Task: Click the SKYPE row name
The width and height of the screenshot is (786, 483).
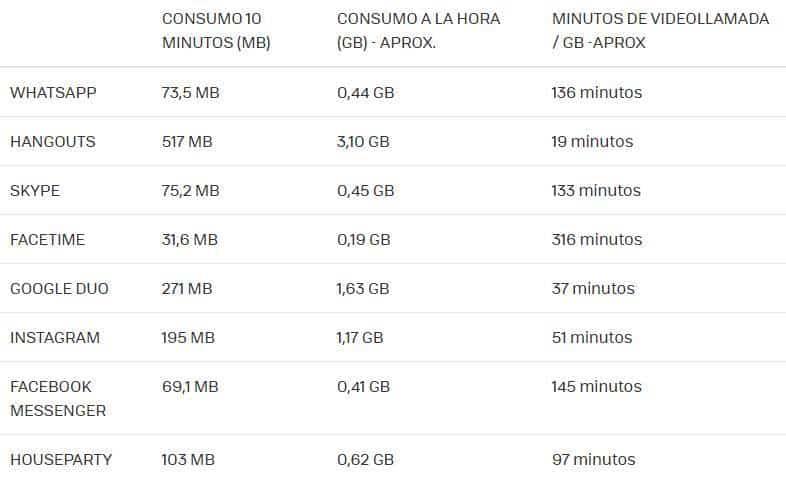Action: (x=35, y=190)
